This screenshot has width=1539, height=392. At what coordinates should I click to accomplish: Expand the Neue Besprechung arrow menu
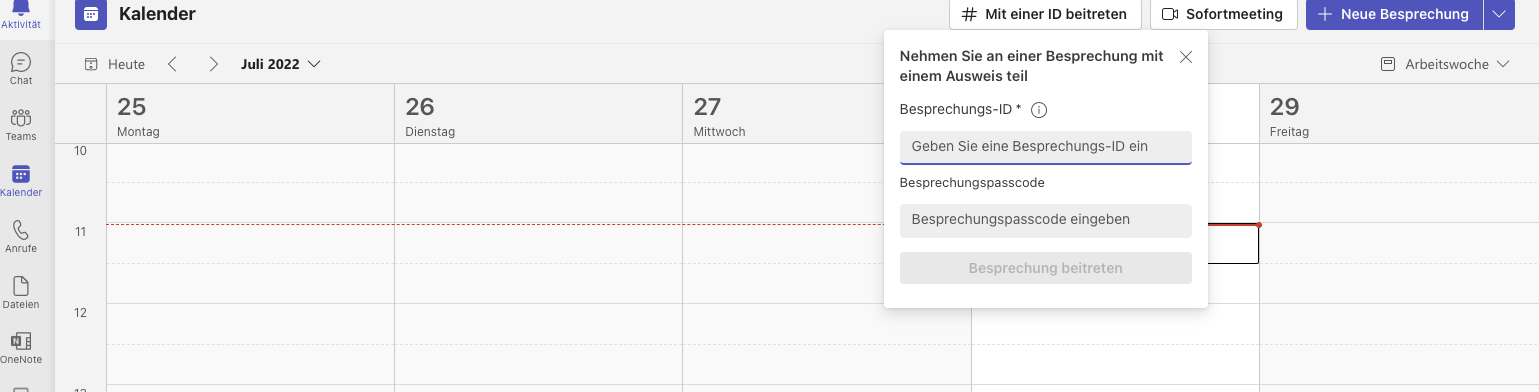coord(1497,14)
